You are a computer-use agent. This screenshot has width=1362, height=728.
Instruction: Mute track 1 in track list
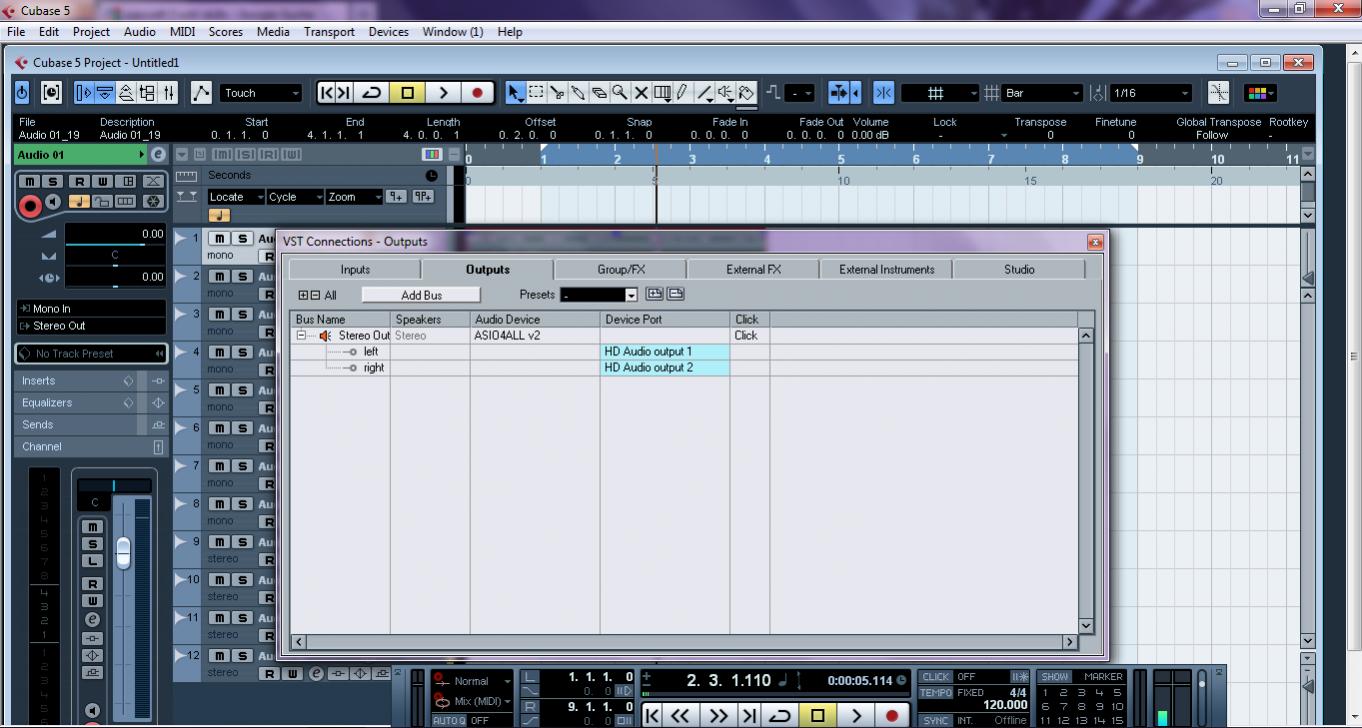217,238
